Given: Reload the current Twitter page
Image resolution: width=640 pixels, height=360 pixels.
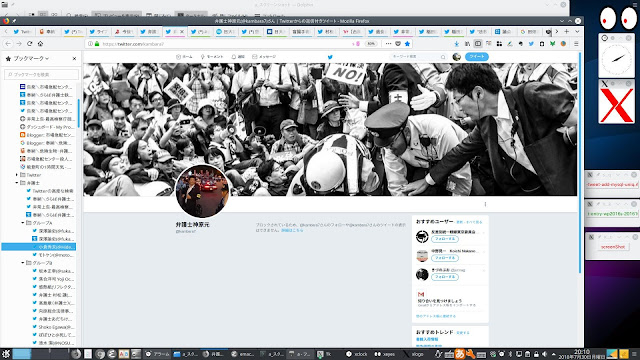Looking at the screenshot, I should pyautogui.click(x=29, y=44).
